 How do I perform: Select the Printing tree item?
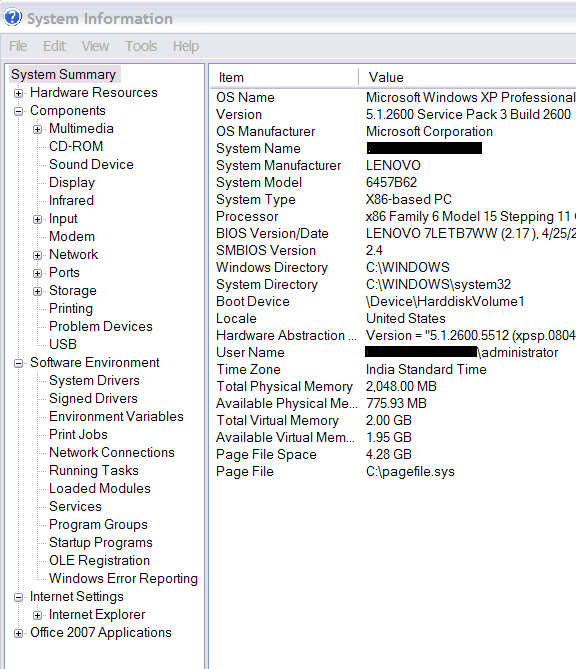click(x=71, y=308)
